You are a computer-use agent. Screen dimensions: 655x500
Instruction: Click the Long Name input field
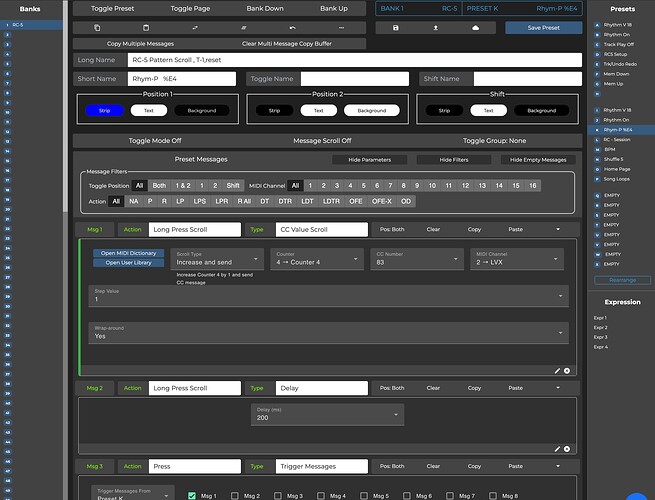pos(355,60)
